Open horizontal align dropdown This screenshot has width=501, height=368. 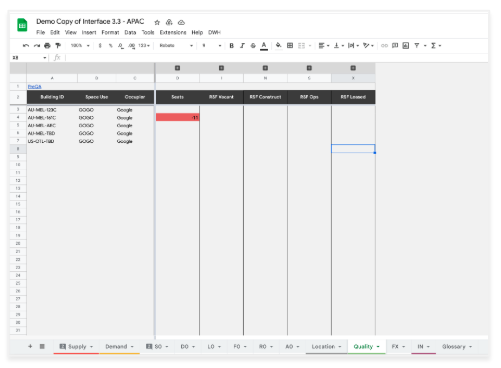click(324, 46)
